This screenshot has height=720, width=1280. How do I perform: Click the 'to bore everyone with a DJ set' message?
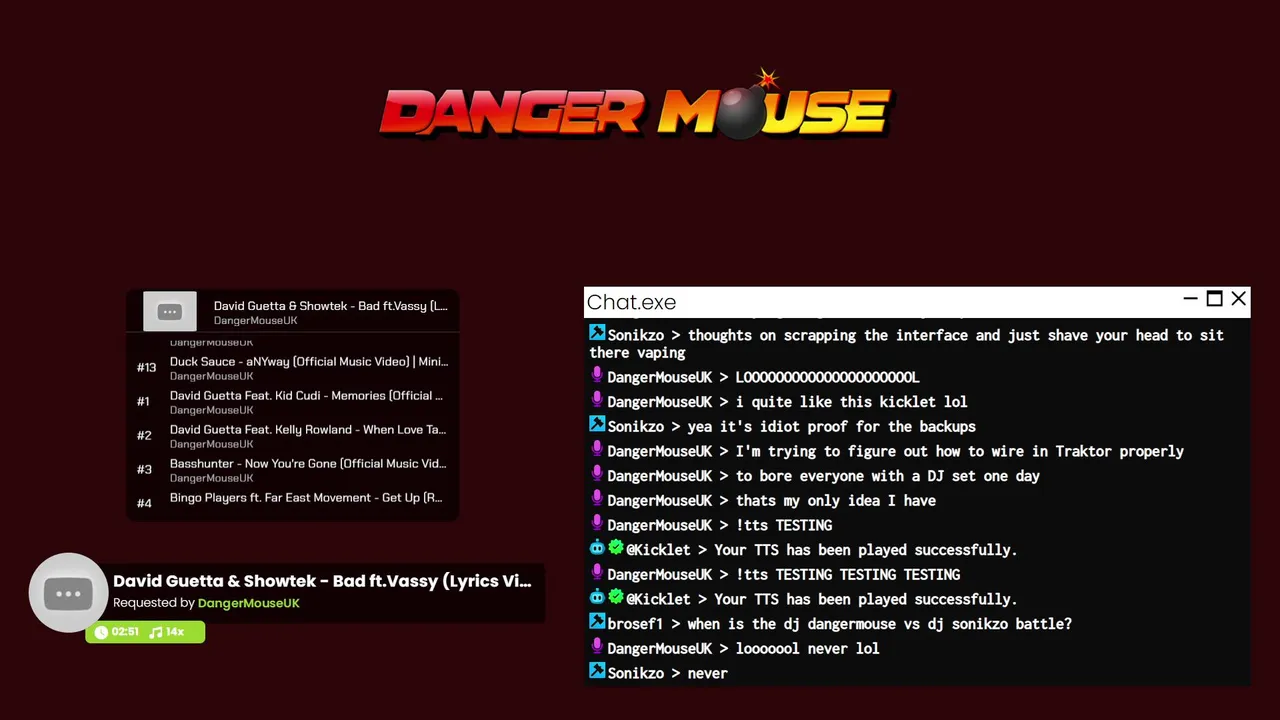(888, 476)
